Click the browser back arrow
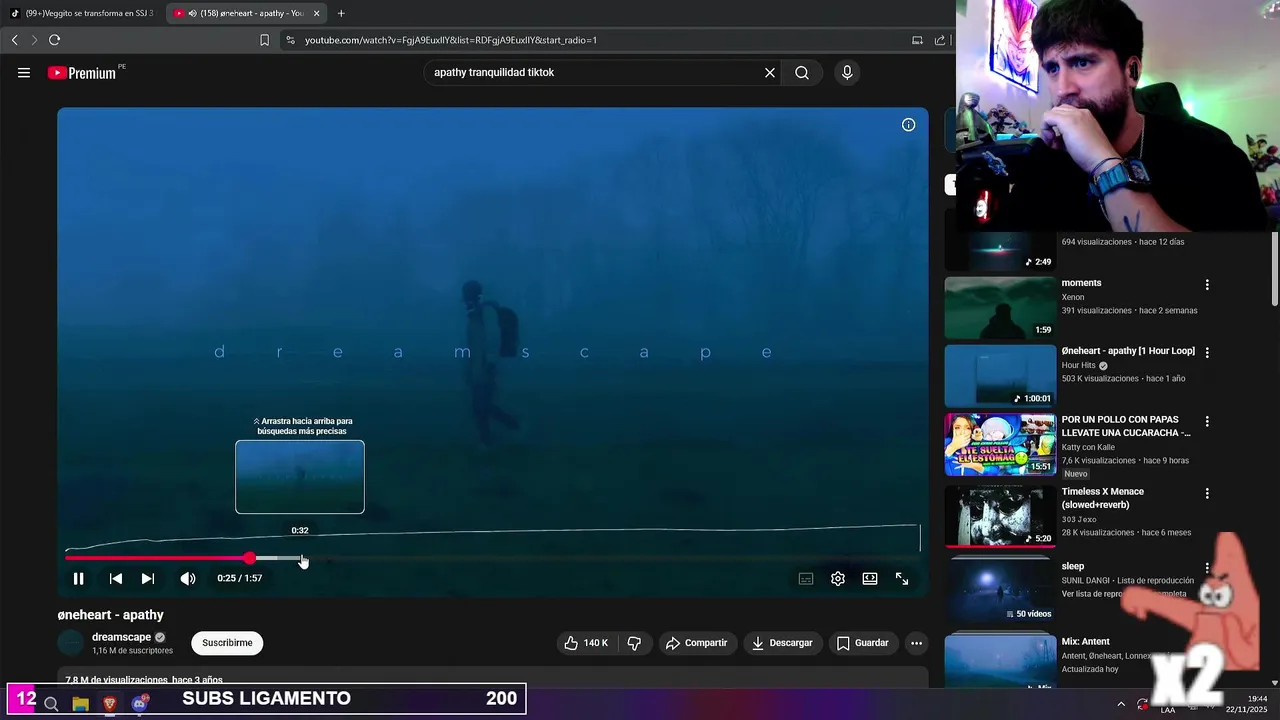 pos(14,40)
